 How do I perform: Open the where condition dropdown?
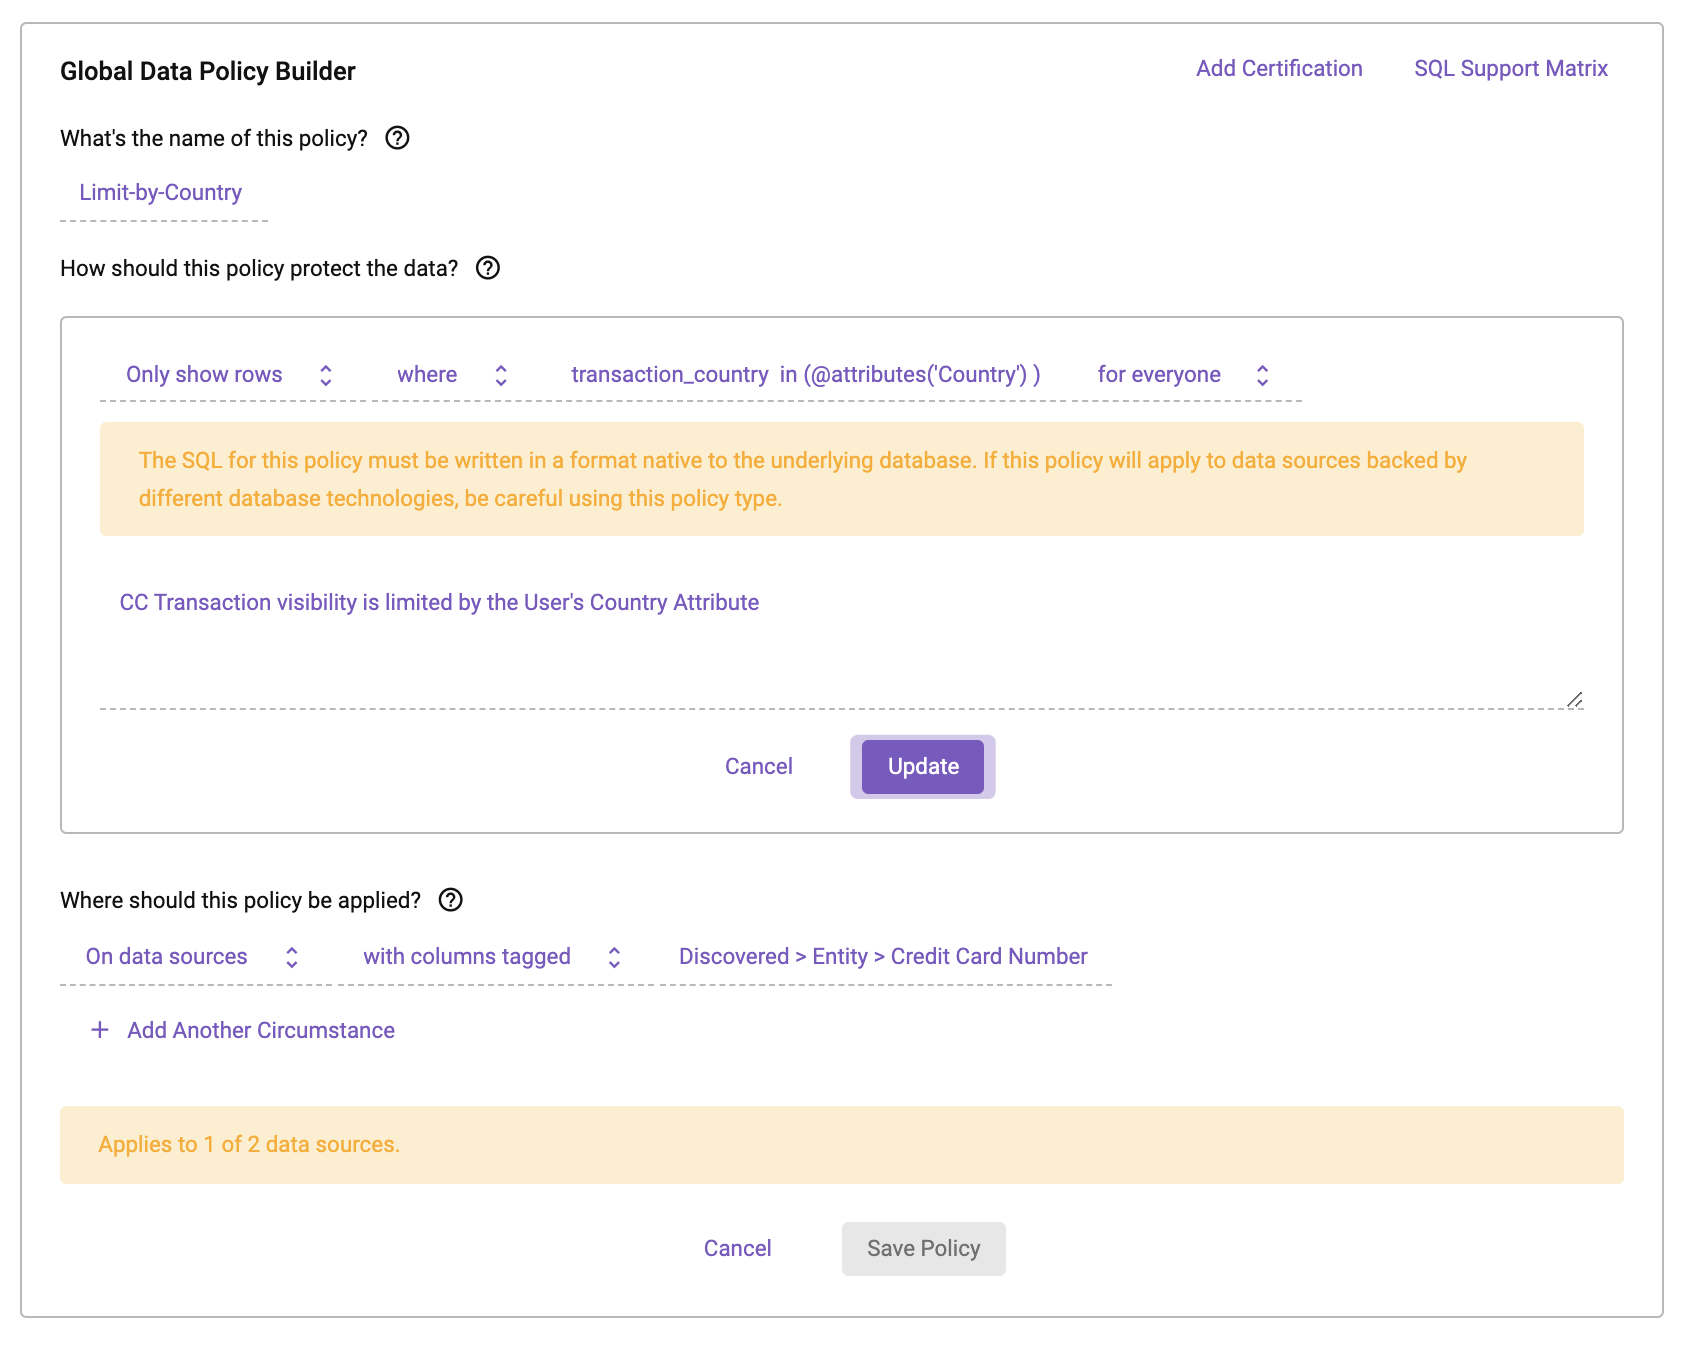point(453,375)
